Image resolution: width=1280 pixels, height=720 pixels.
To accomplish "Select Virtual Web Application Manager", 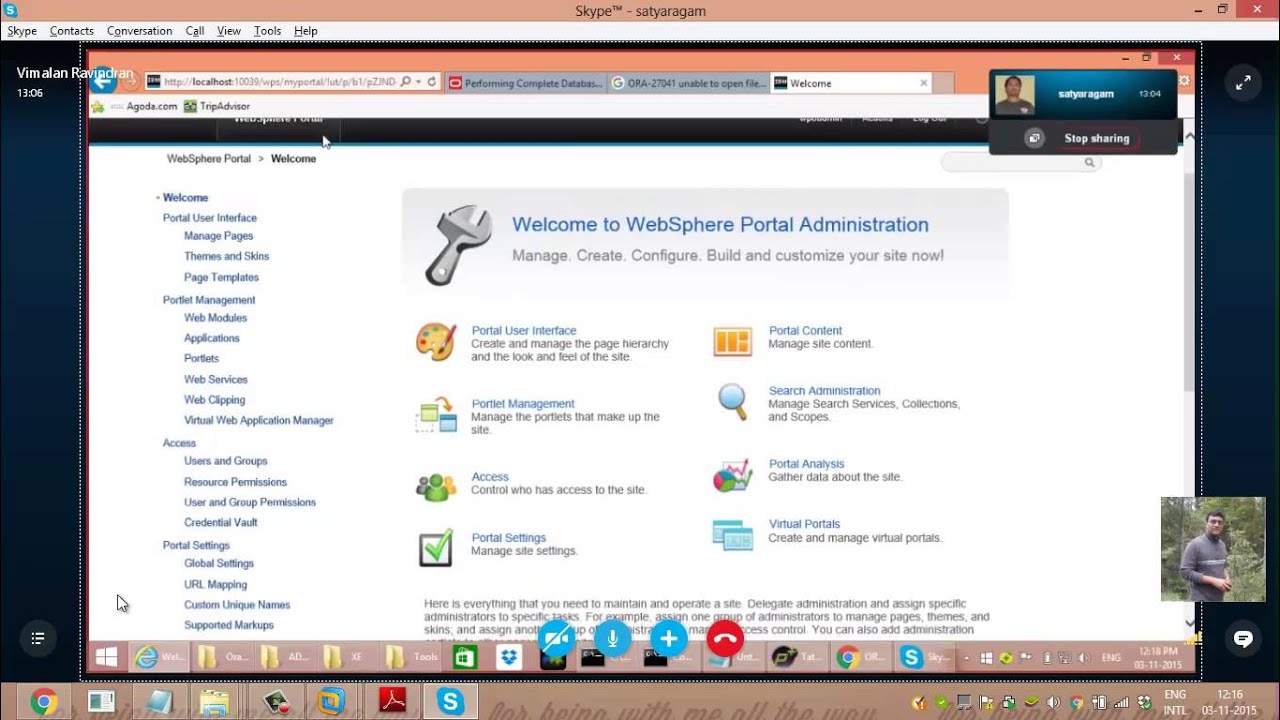I will [x=259, y=420].
